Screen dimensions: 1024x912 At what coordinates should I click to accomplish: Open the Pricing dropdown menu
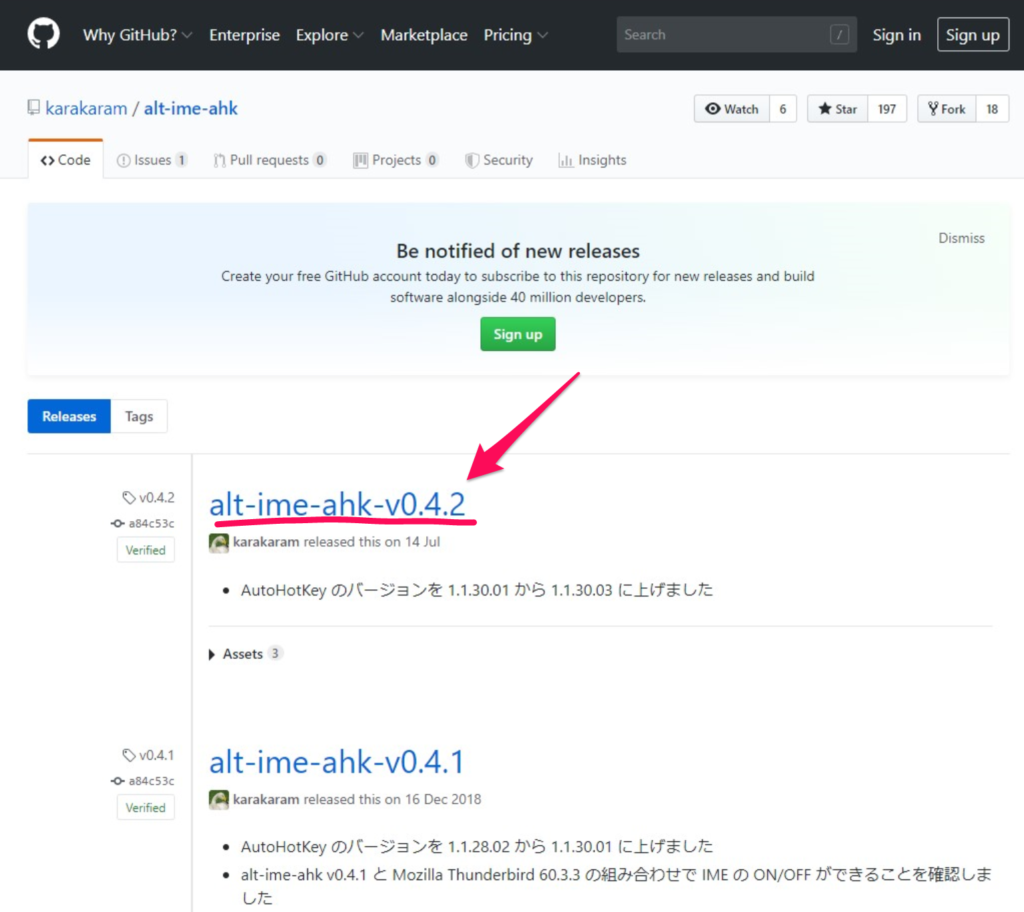coord(515,35)
